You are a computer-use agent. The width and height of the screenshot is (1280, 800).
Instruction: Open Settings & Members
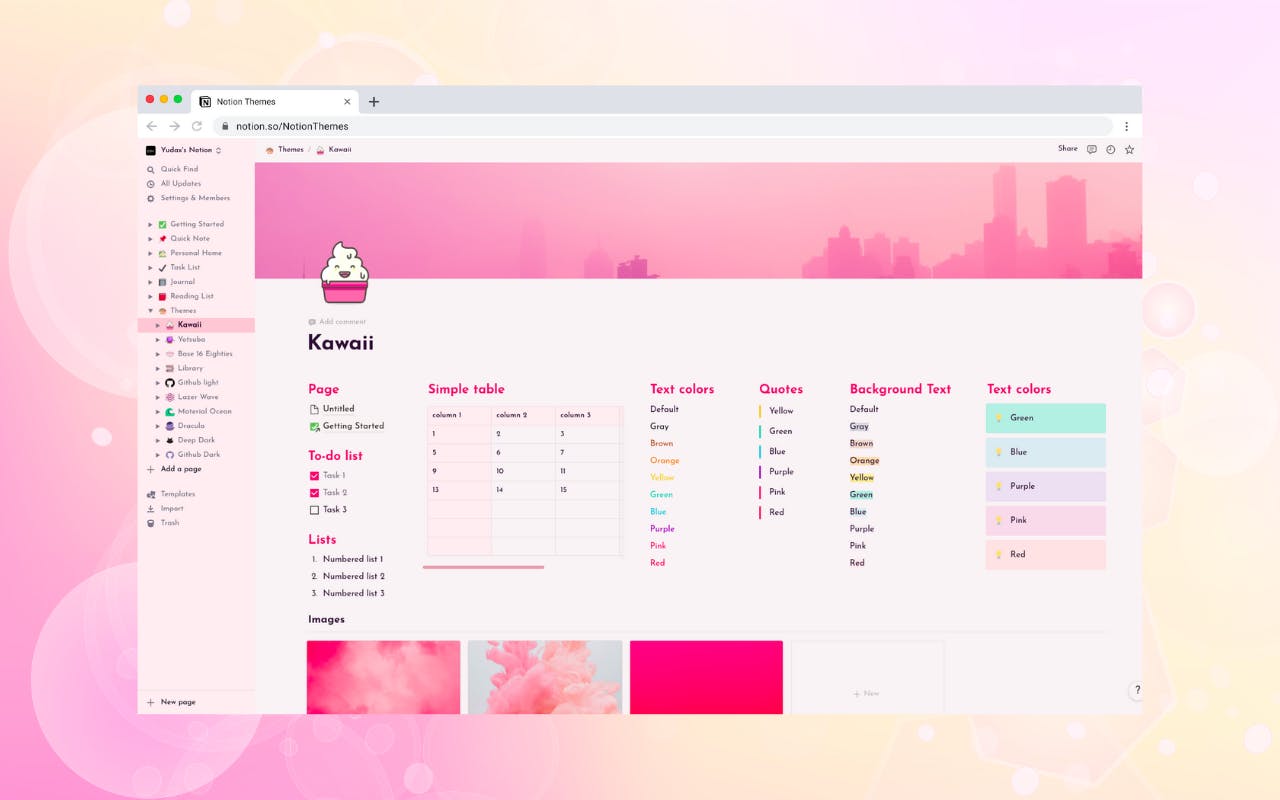point(193,198)
